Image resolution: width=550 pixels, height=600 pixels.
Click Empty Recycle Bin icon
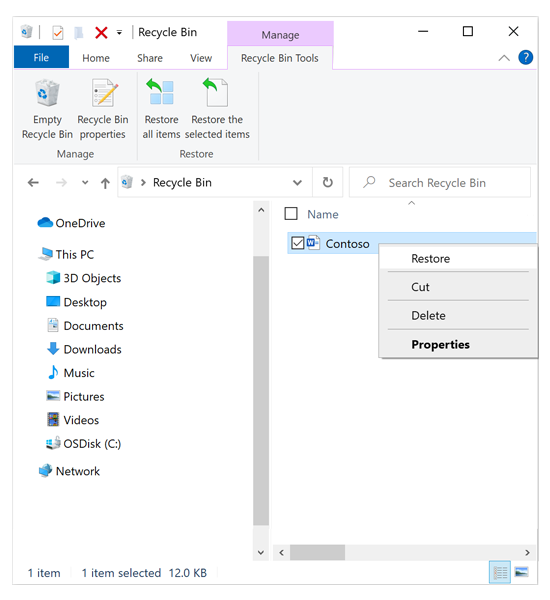coord(47,93)
